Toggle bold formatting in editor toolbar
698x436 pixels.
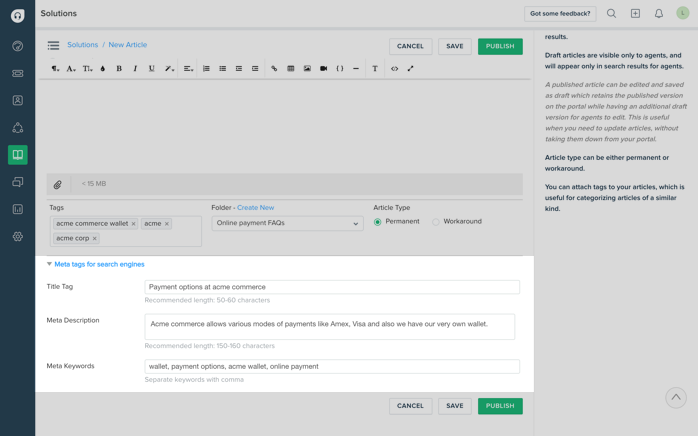click(x=119, y=69)
